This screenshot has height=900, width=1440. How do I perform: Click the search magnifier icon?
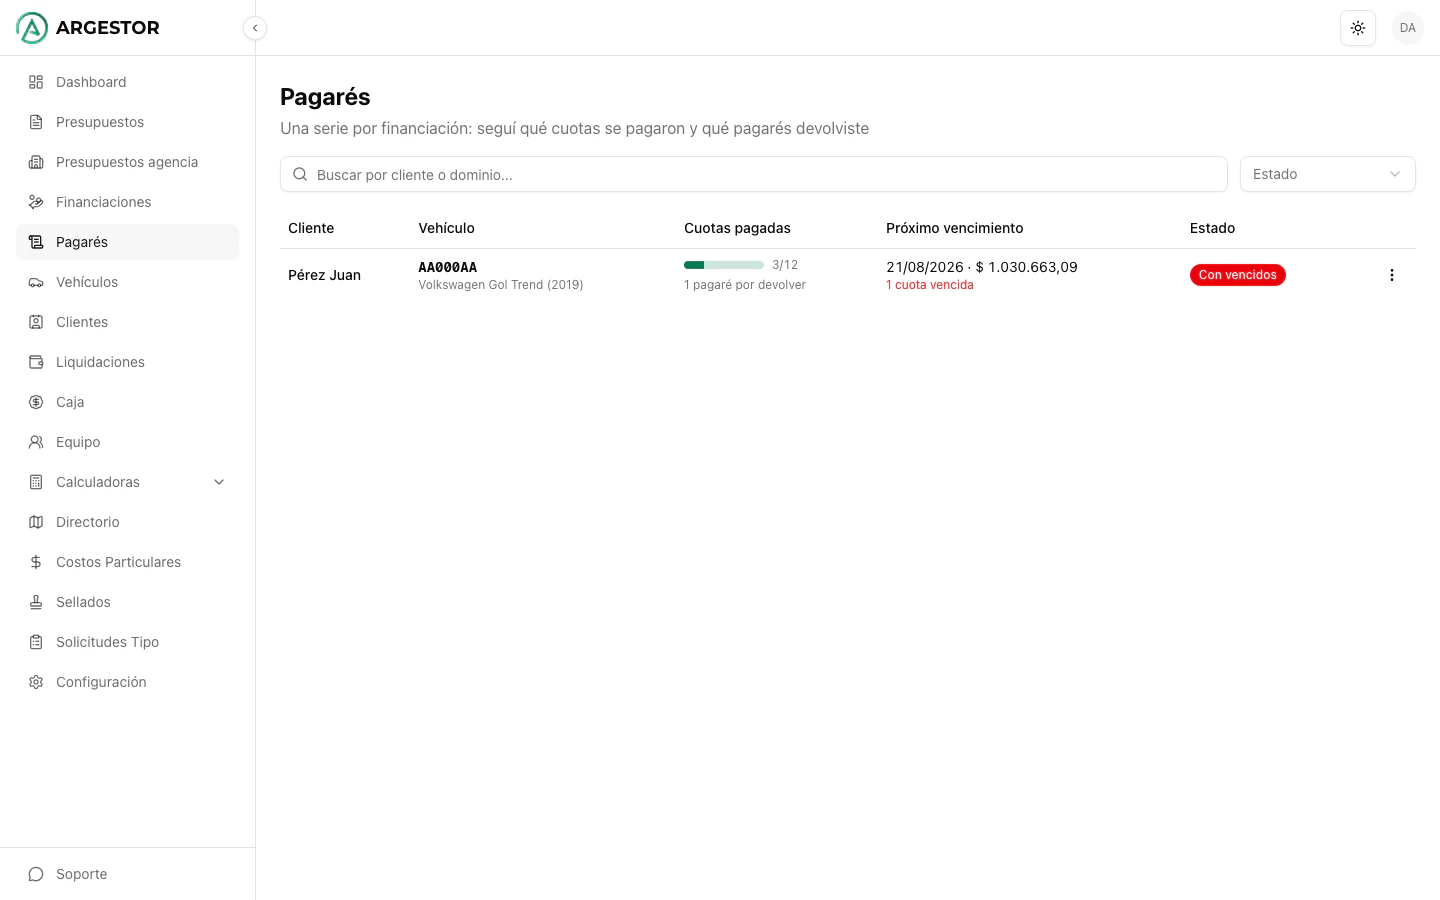(300, 174)
